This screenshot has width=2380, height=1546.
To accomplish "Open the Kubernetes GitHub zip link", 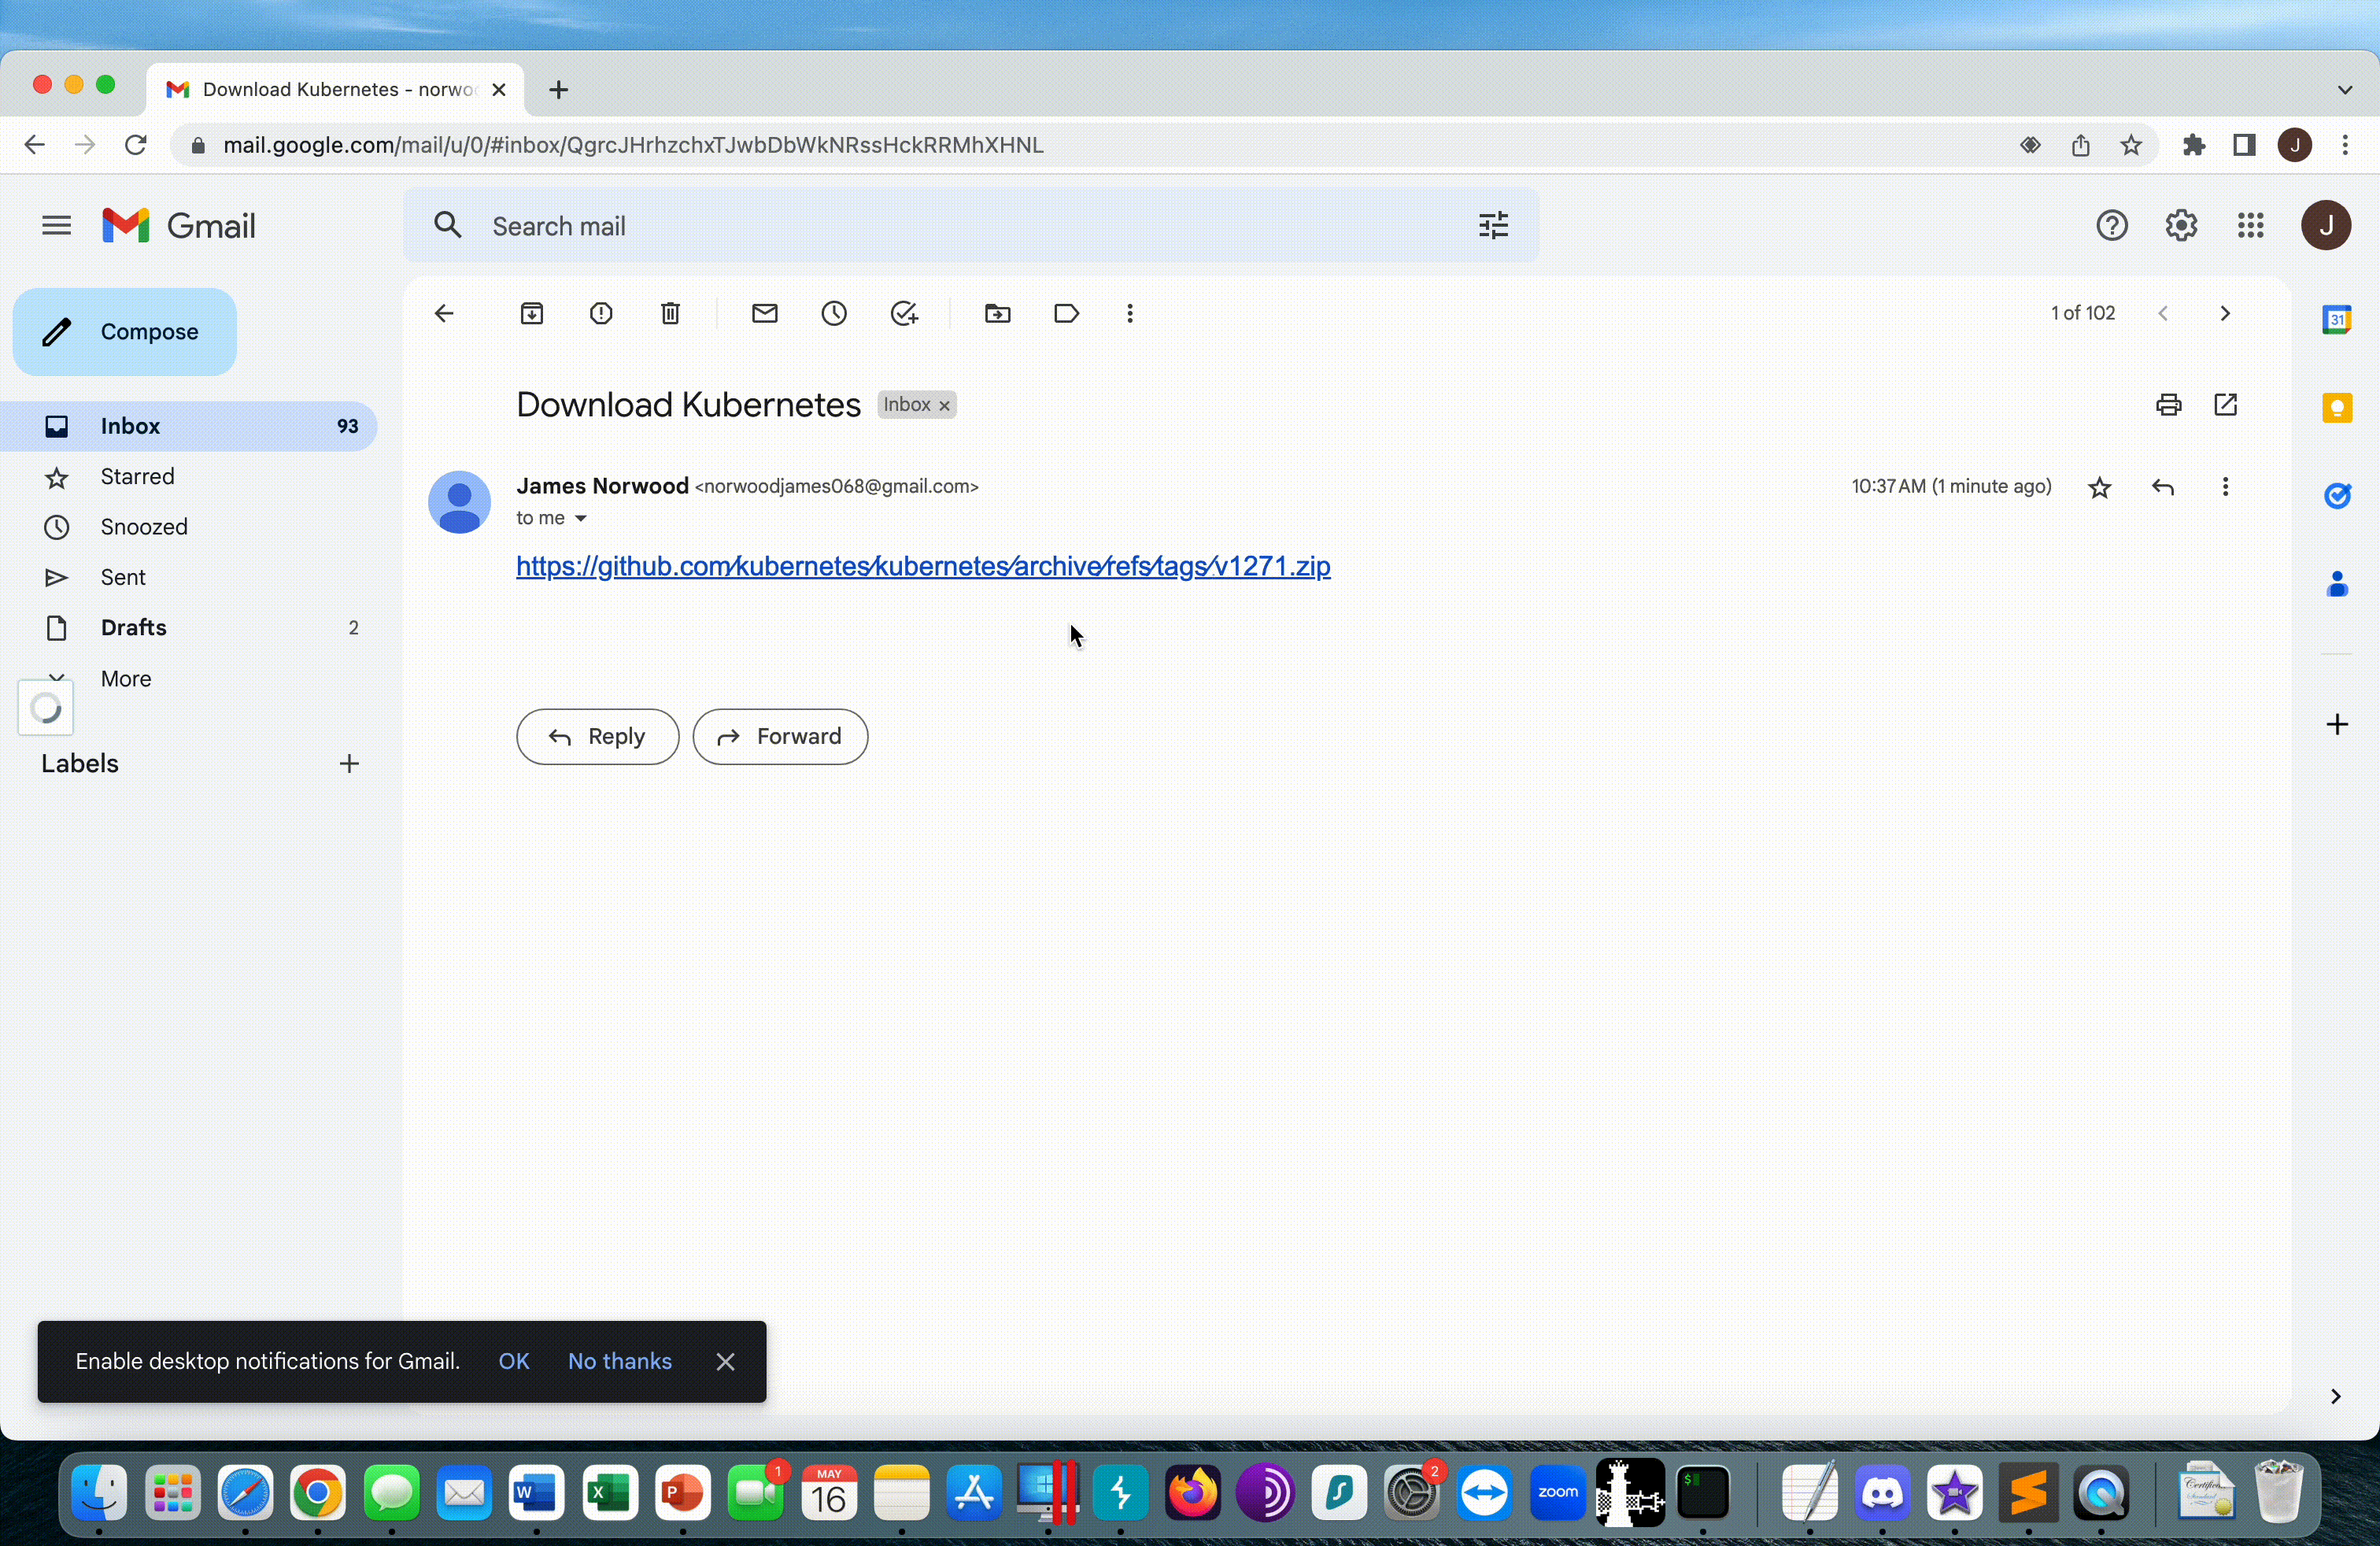I will pyautogui.click(x=922, y=566).
